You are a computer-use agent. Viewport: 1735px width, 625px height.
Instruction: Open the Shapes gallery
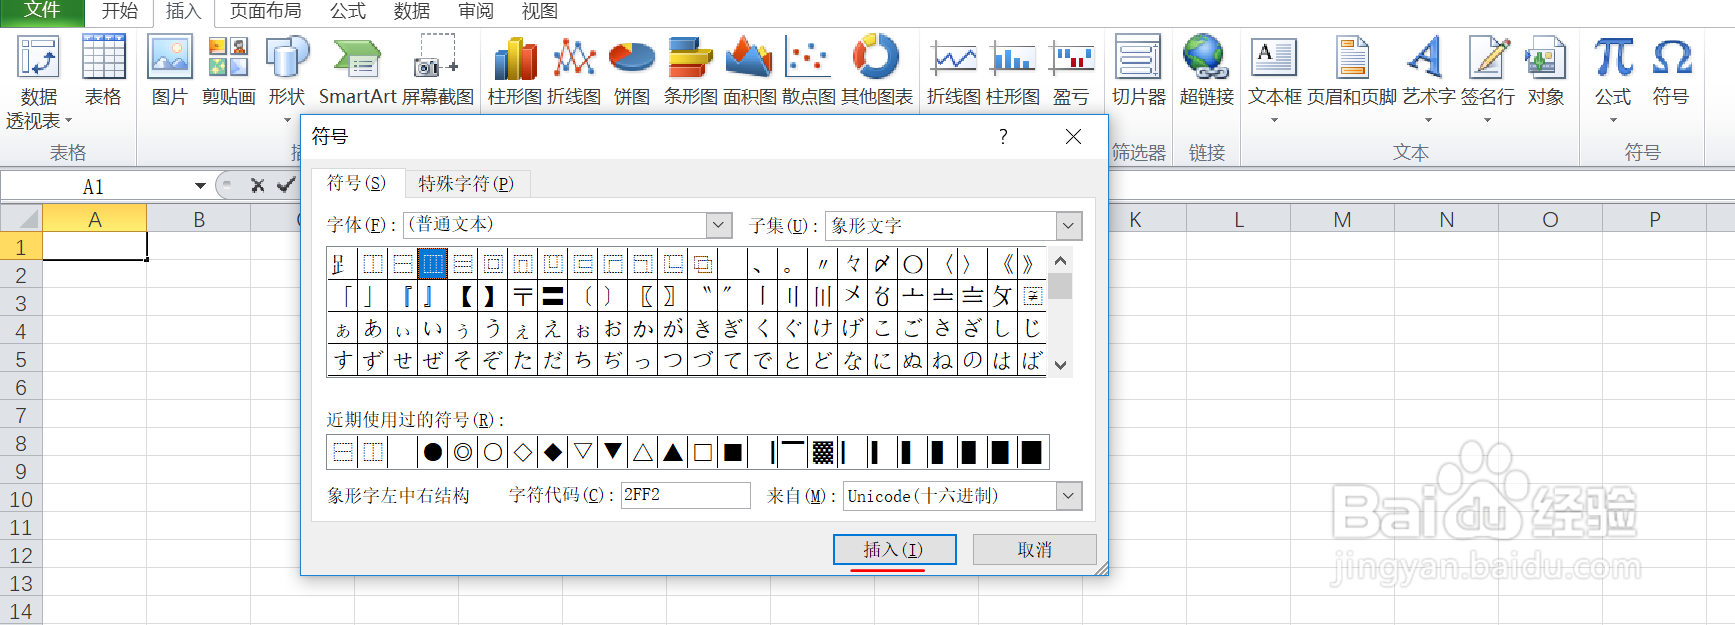(x=287, y=80)
